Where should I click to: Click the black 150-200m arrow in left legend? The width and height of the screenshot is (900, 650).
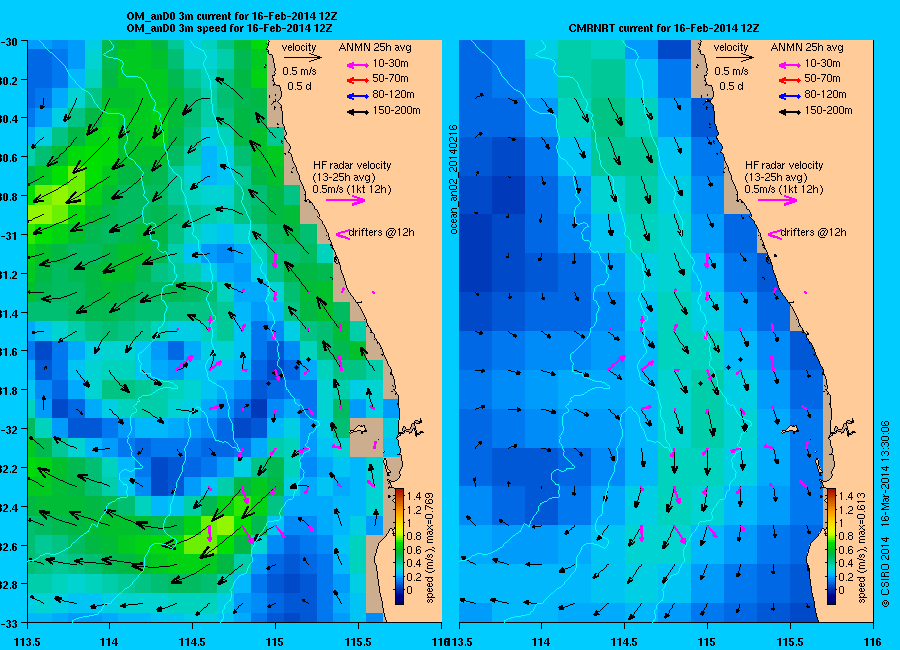(358, 112)
